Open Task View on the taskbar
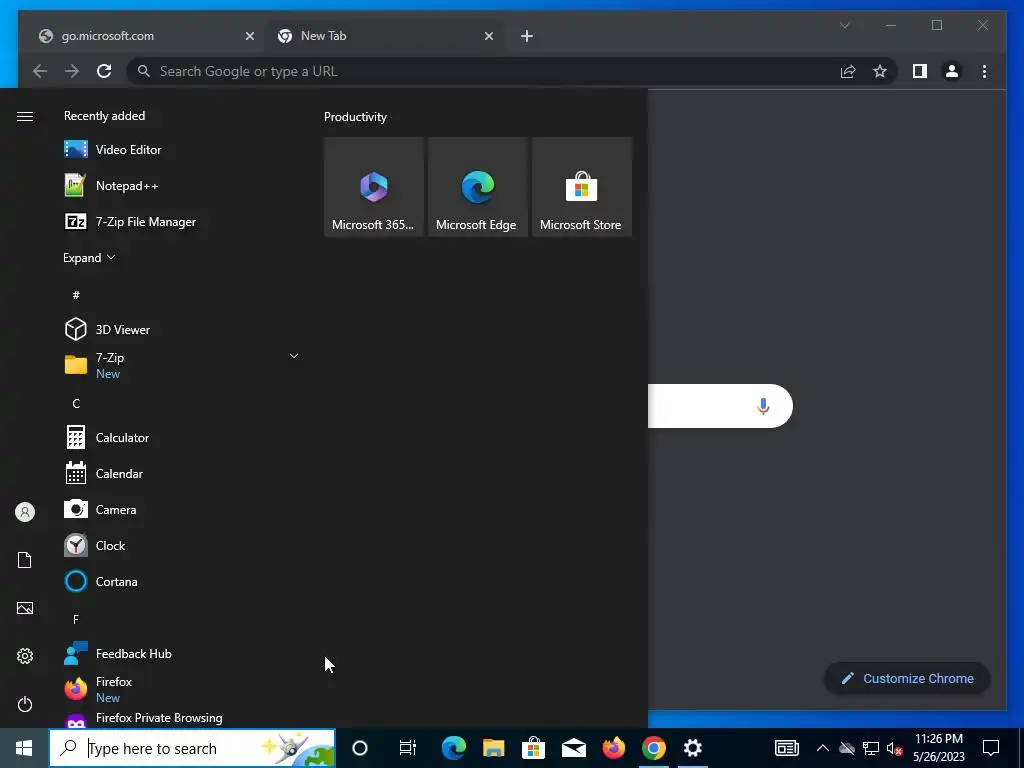1024x768 pixels. click(408, 748)
